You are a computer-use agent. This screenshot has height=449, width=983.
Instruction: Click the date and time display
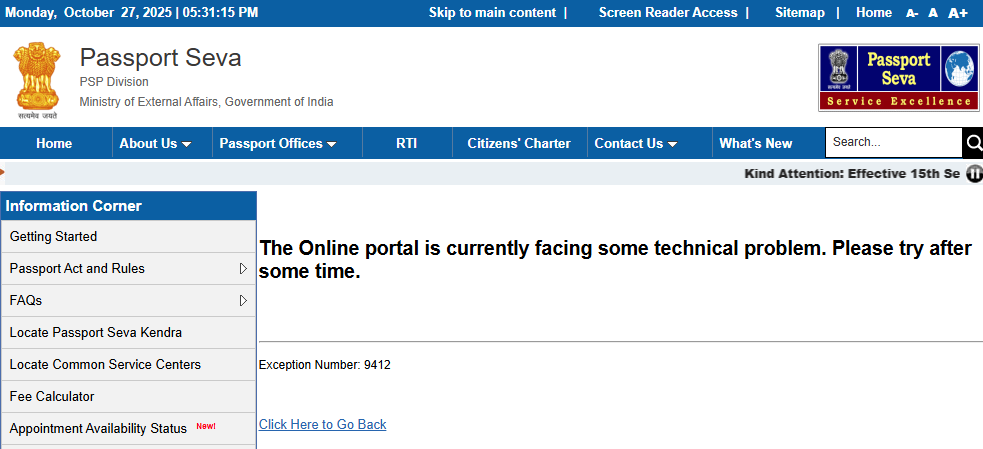(131, 13)
